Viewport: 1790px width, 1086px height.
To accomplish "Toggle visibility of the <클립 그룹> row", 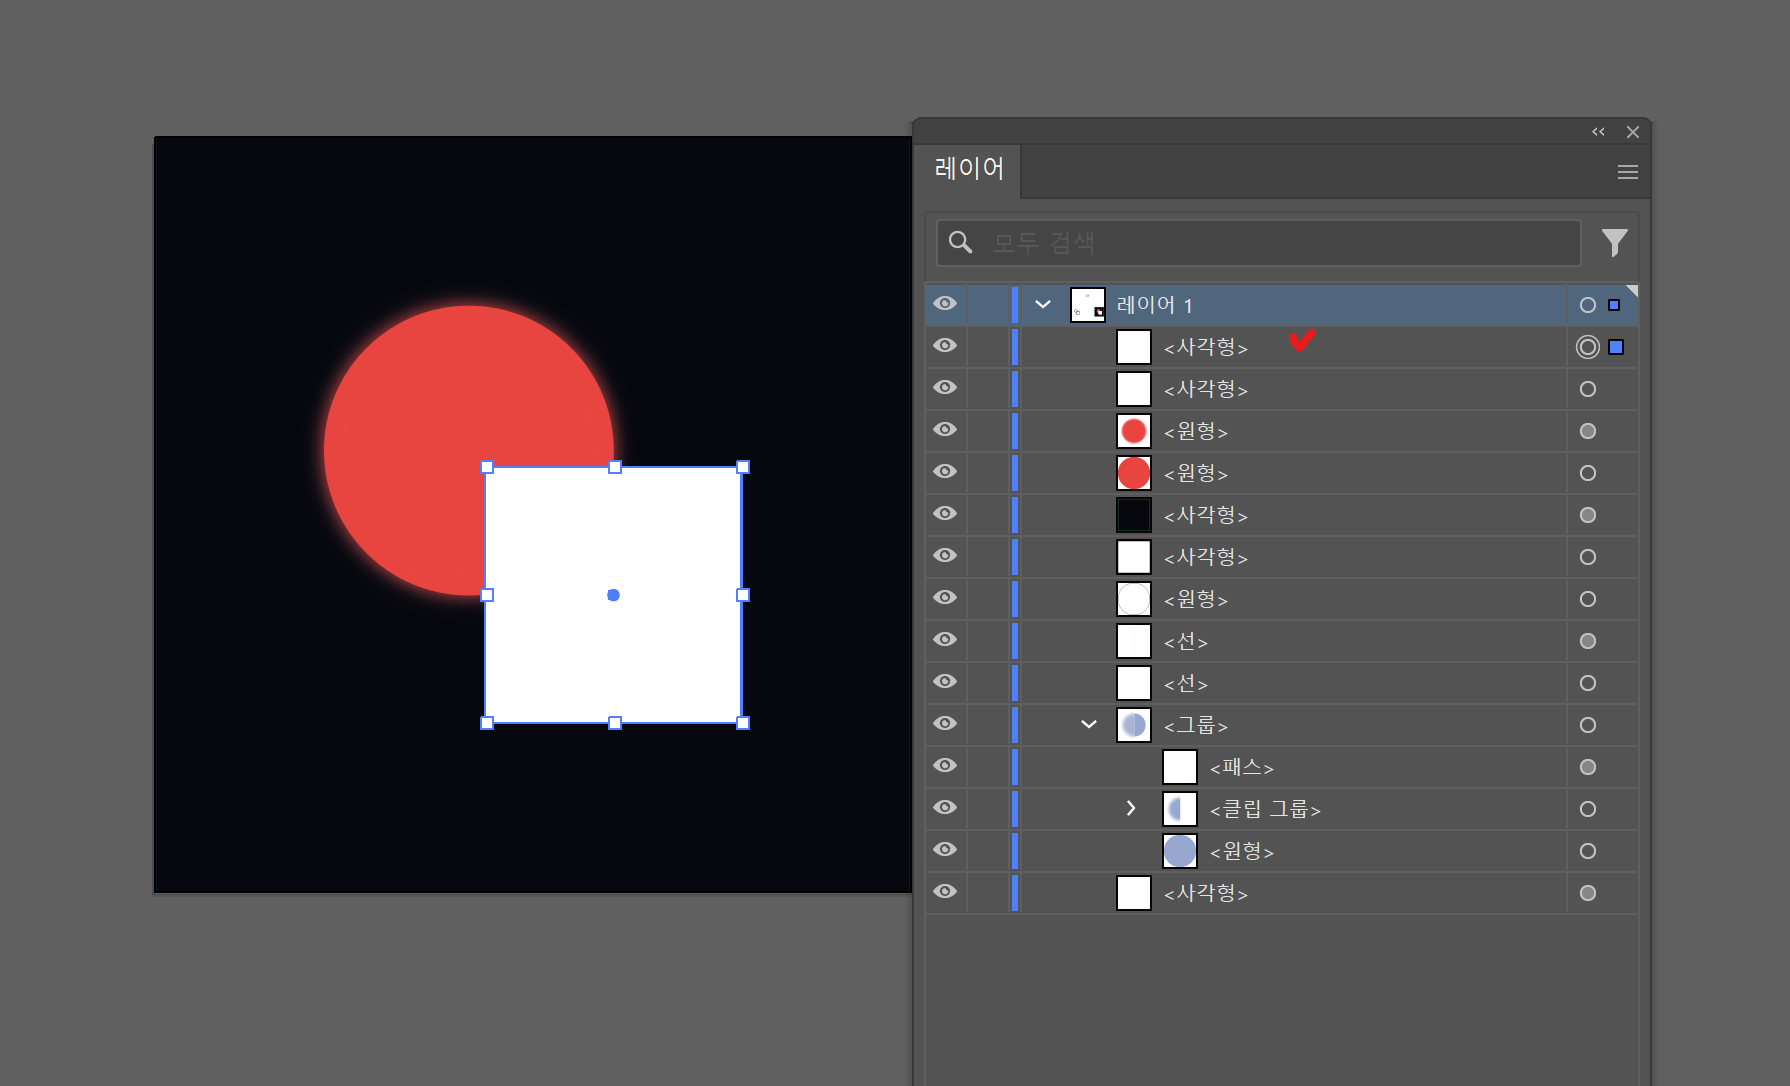I will click(x=945, y=808).
